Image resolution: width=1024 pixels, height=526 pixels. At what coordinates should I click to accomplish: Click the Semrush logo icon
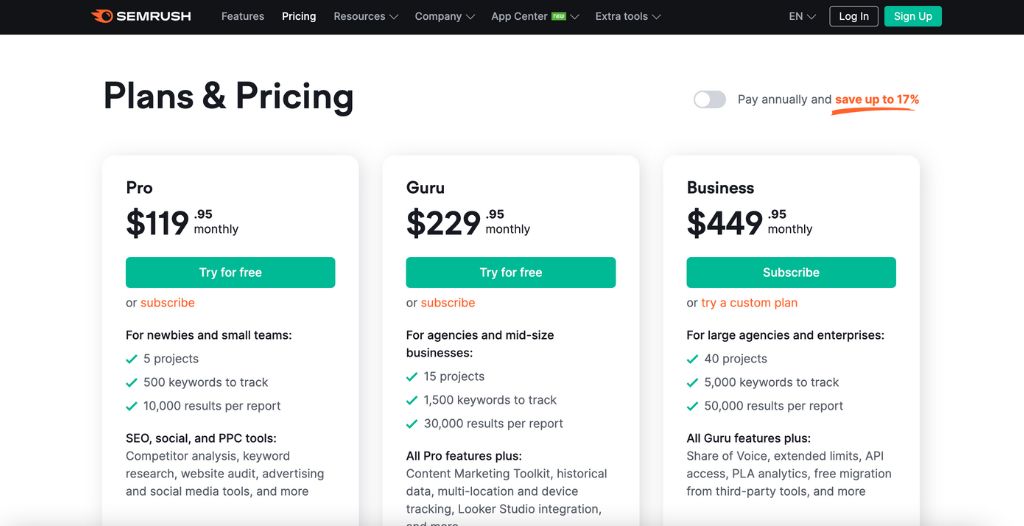tap(101, 16)
